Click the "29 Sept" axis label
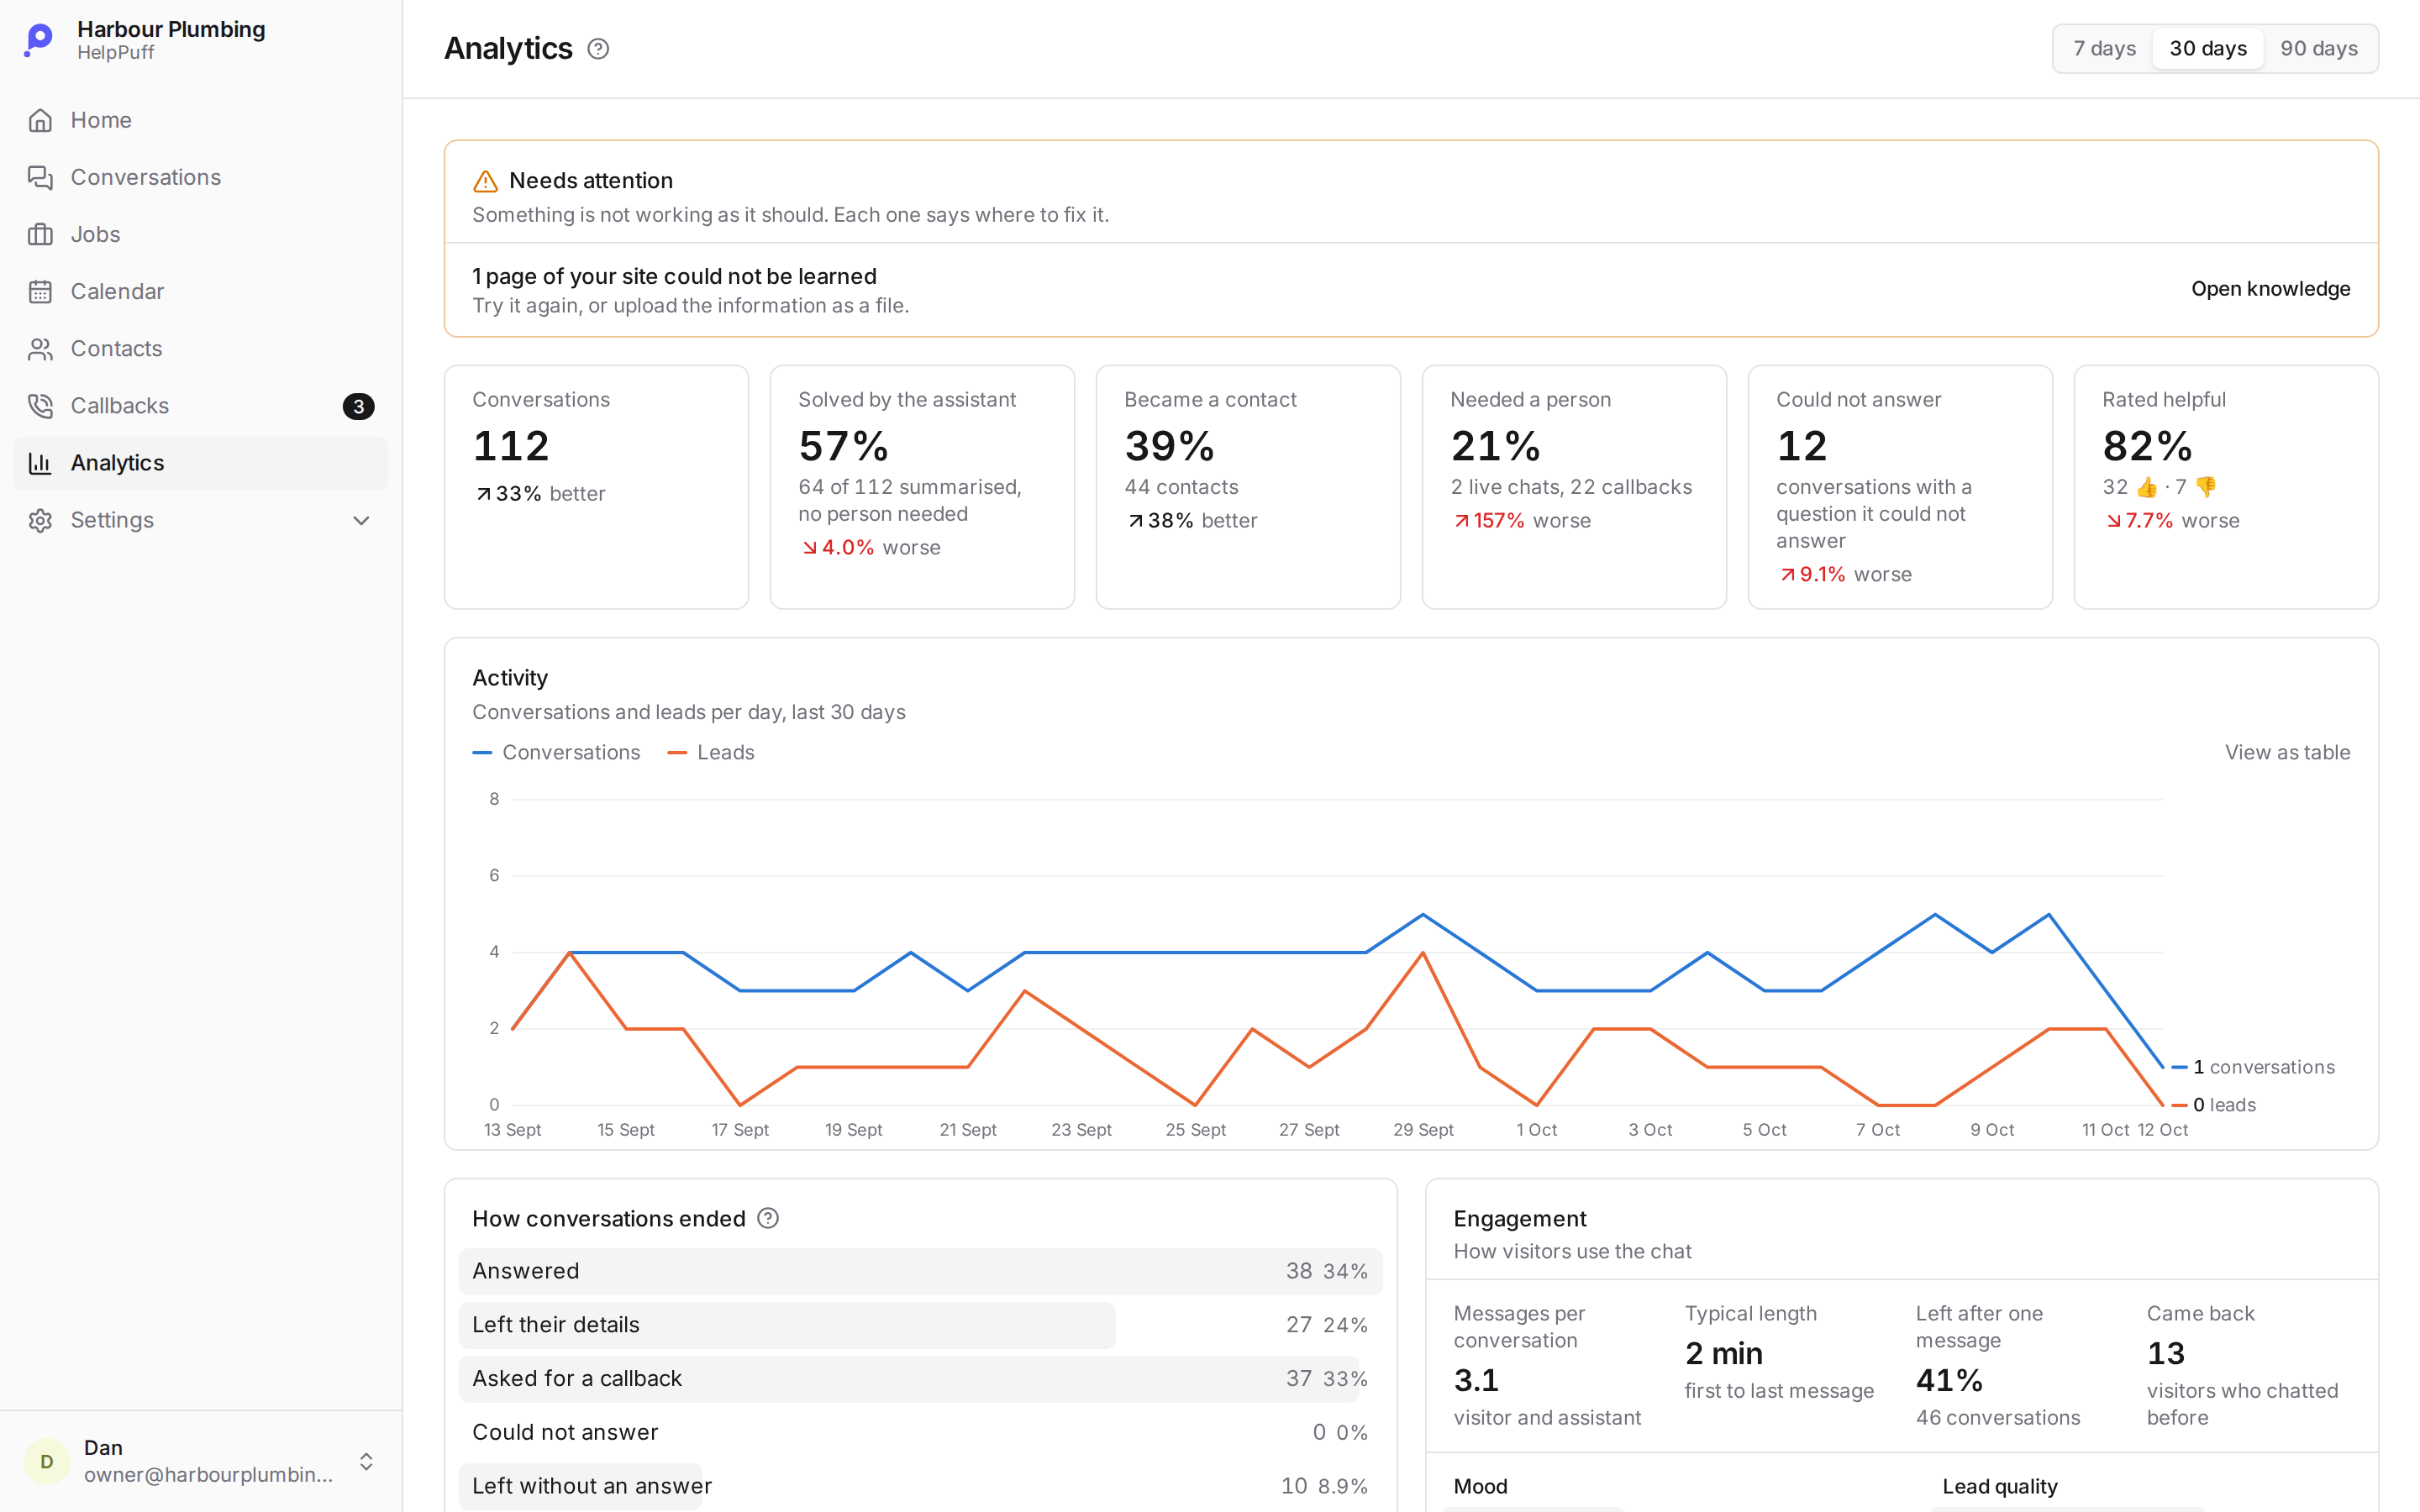 (1423, 1130)
